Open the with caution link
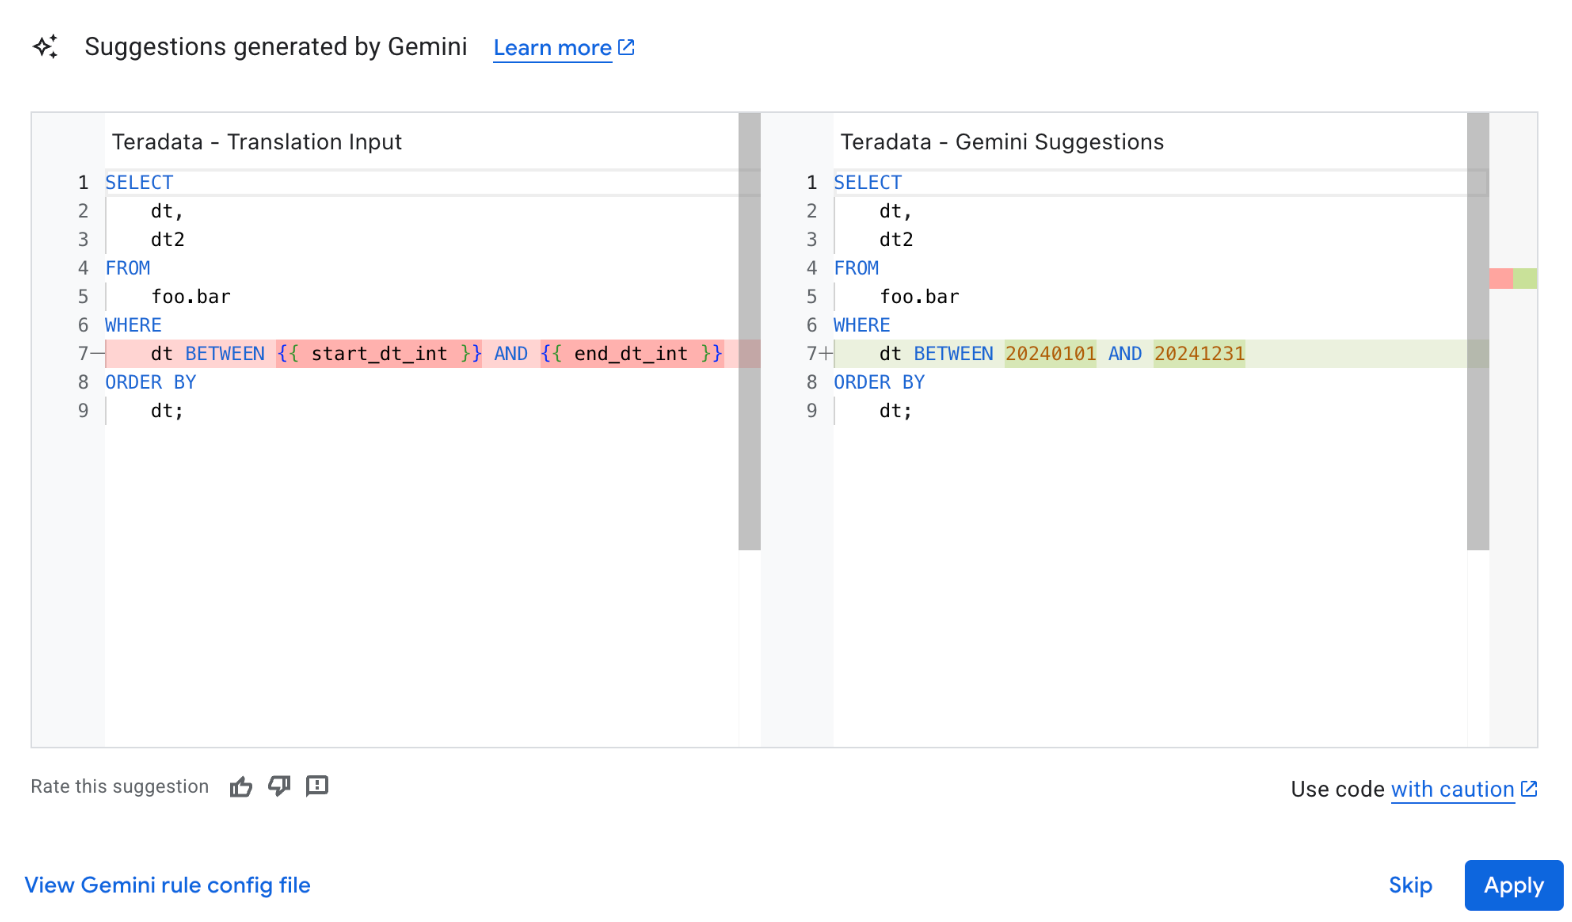Screen dimensions: 1572x922 [x=1452, y=789]
